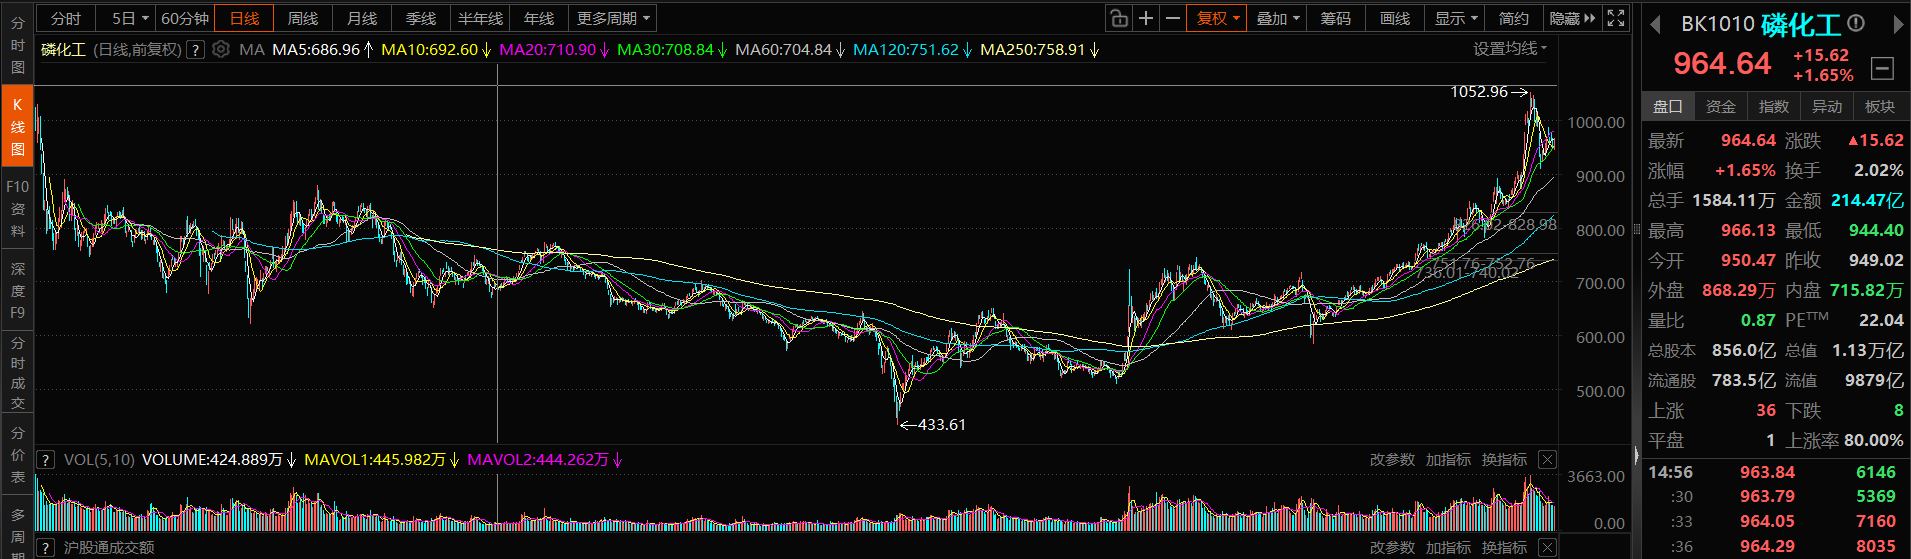
Task: Switch to 月线 period
Action: click(362, 18)
